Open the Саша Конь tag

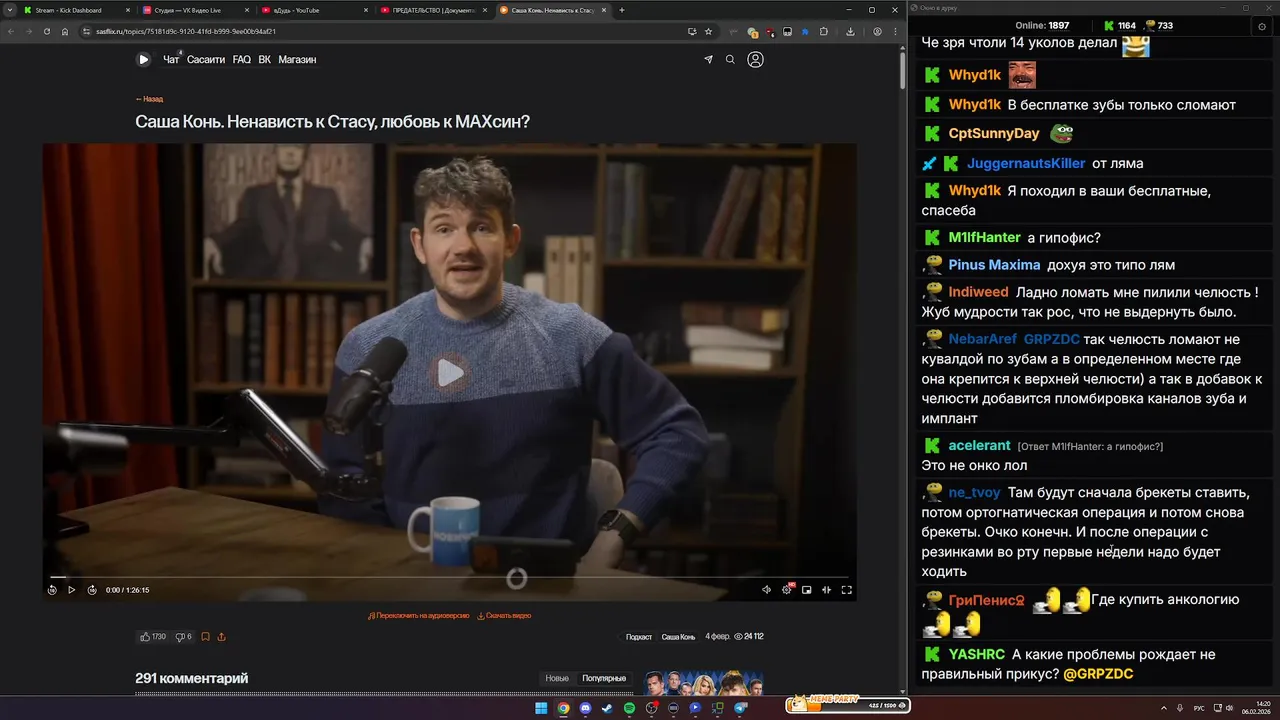point(678,637)
